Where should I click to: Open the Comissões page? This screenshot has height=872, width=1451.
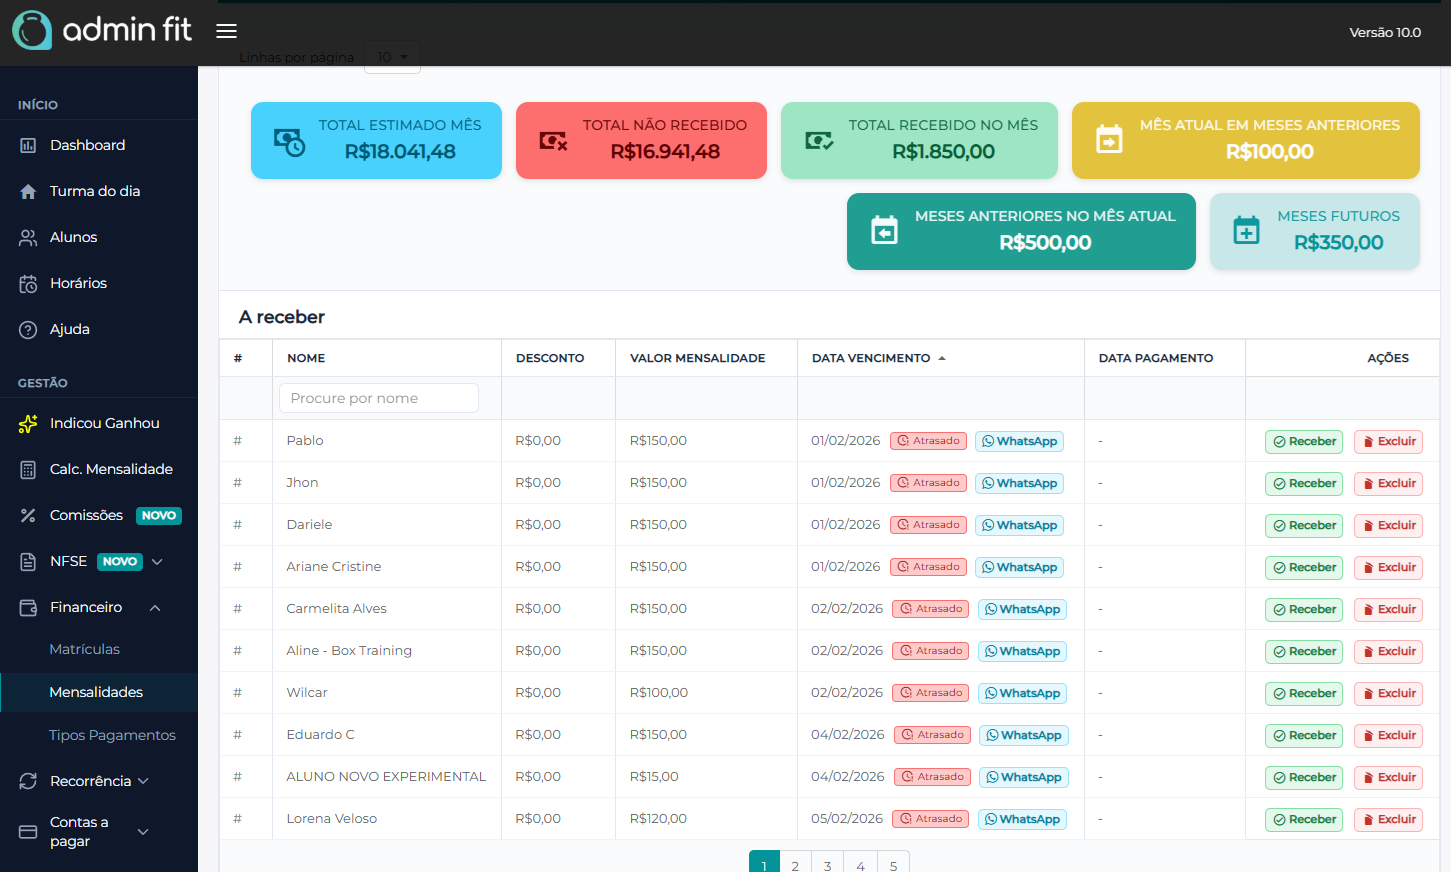tap(86, 515)
